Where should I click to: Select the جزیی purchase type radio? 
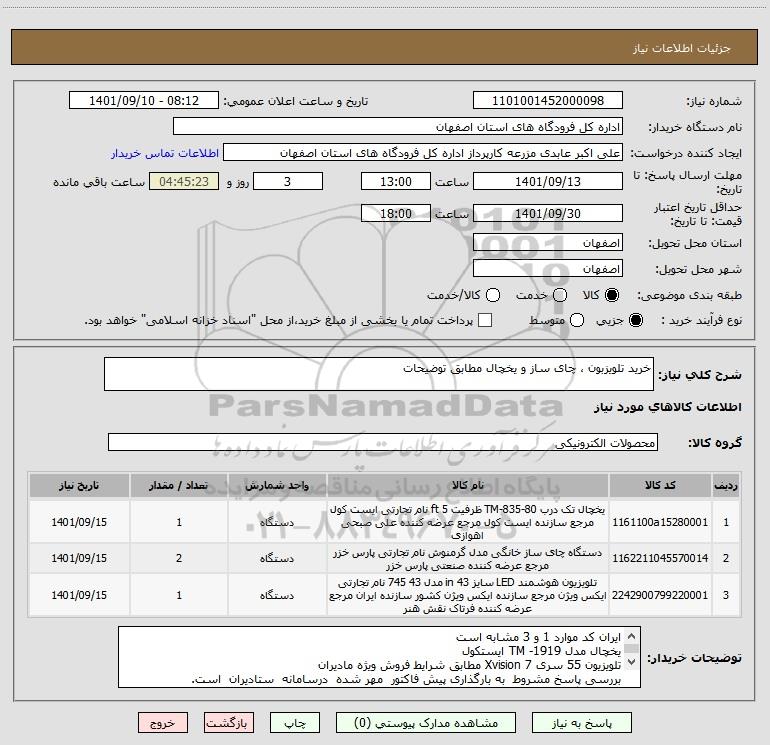(x=636, y=321)
